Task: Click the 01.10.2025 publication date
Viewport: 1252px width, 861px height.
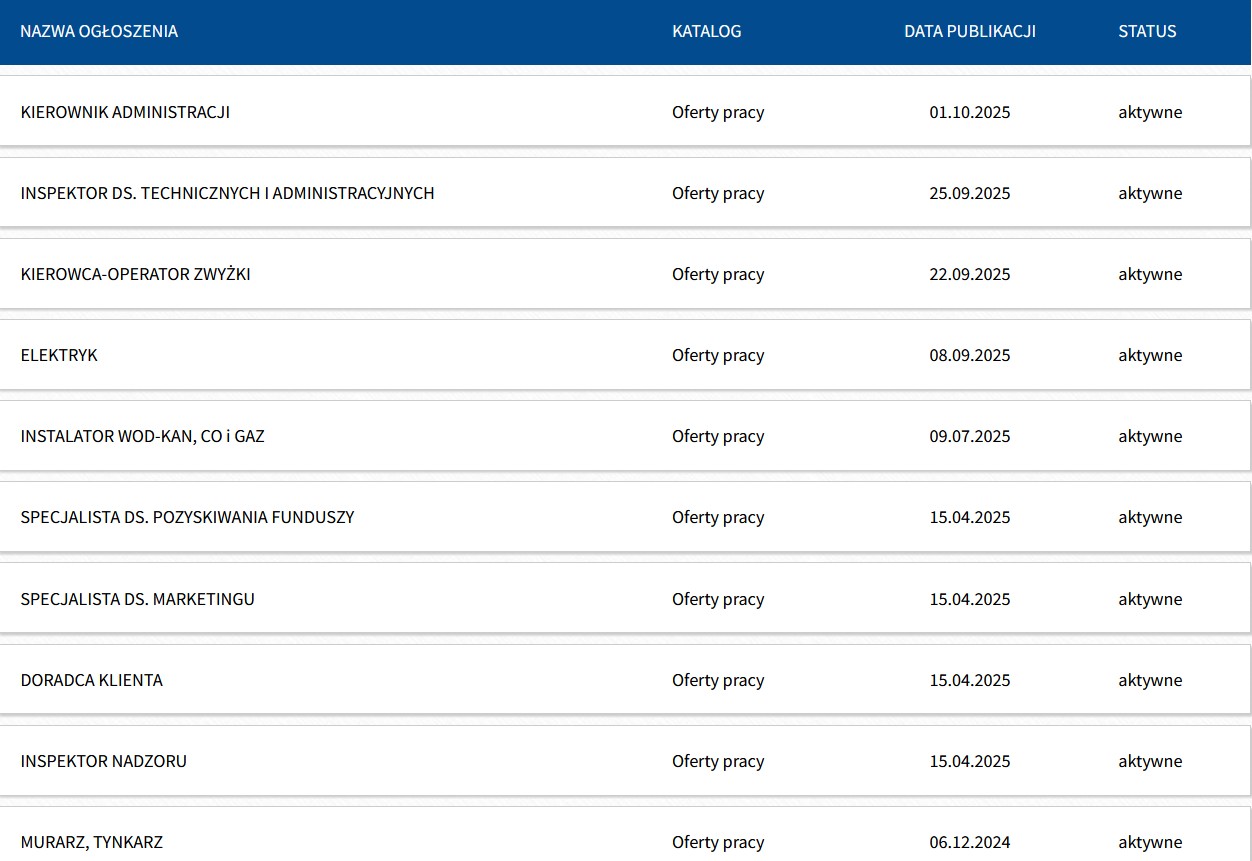Action: coord(969,112)
